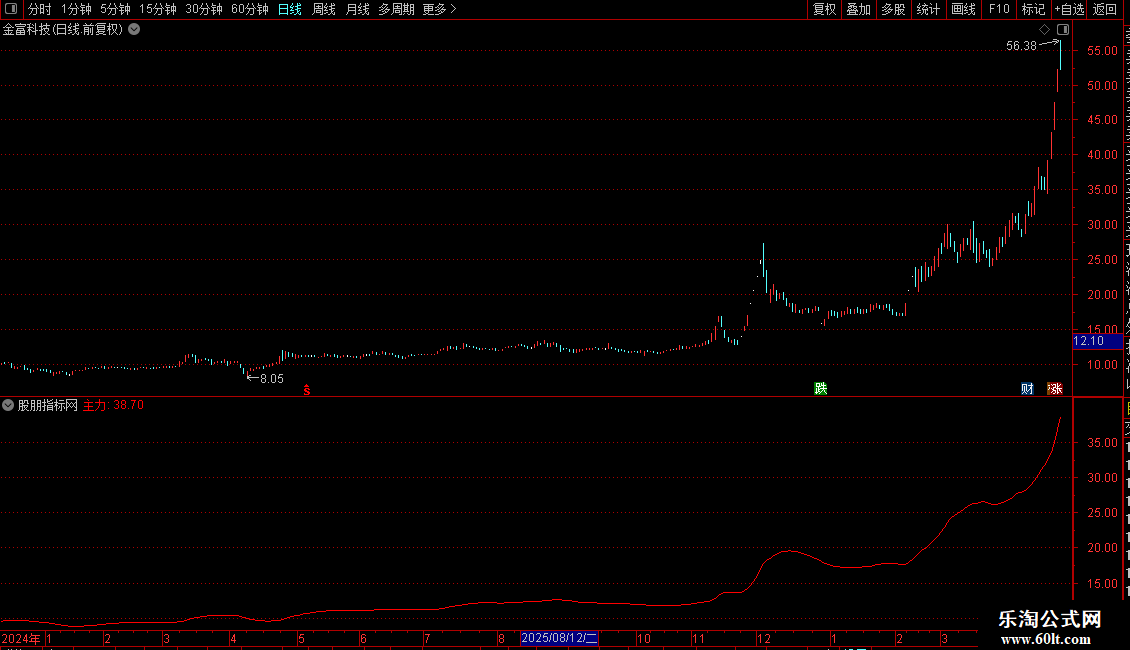Screen dimensions: 1130x650
Task: Click the red 'S' event marker
Action: pyautogui.click(x=307, y=390)
